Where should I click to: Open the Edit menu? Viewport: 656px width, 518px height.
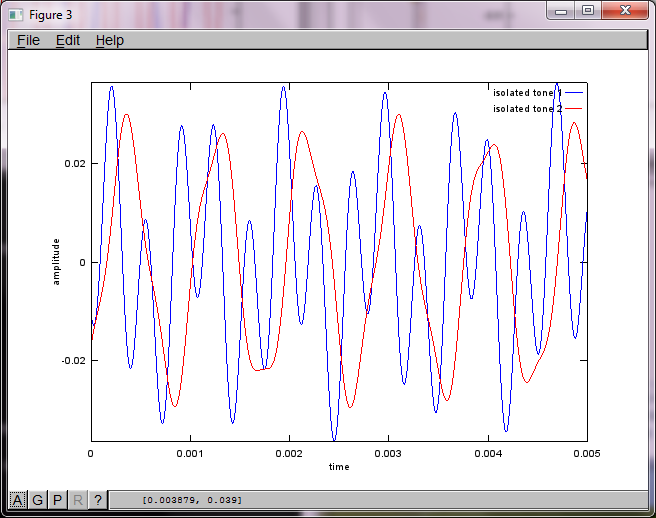pos(68,41)
